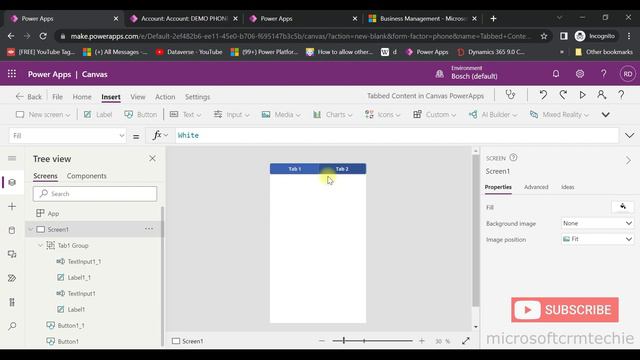This screenshot has height=360, width=640.
Task: Open Search magnifier in left rail
Action: click(12, 326)
